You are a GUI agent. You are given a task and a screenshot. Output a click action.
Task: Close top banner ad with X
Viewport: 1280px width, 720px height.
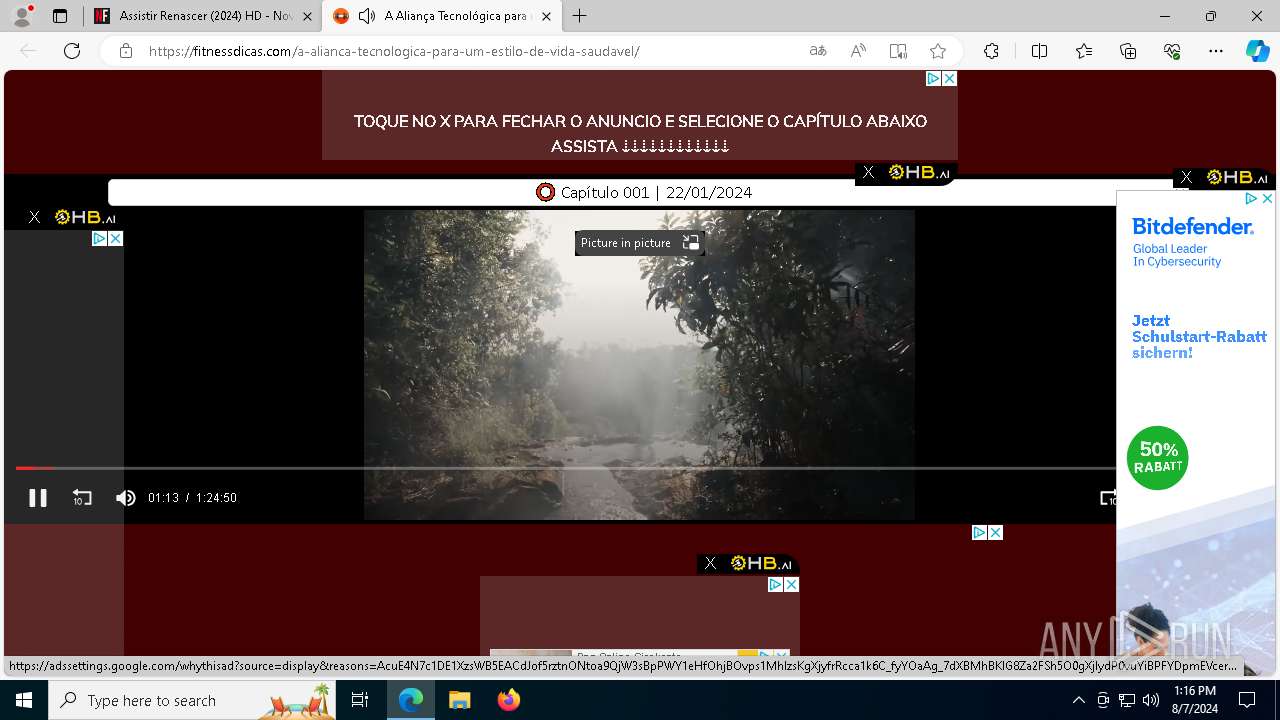click(x=949, y=78)
